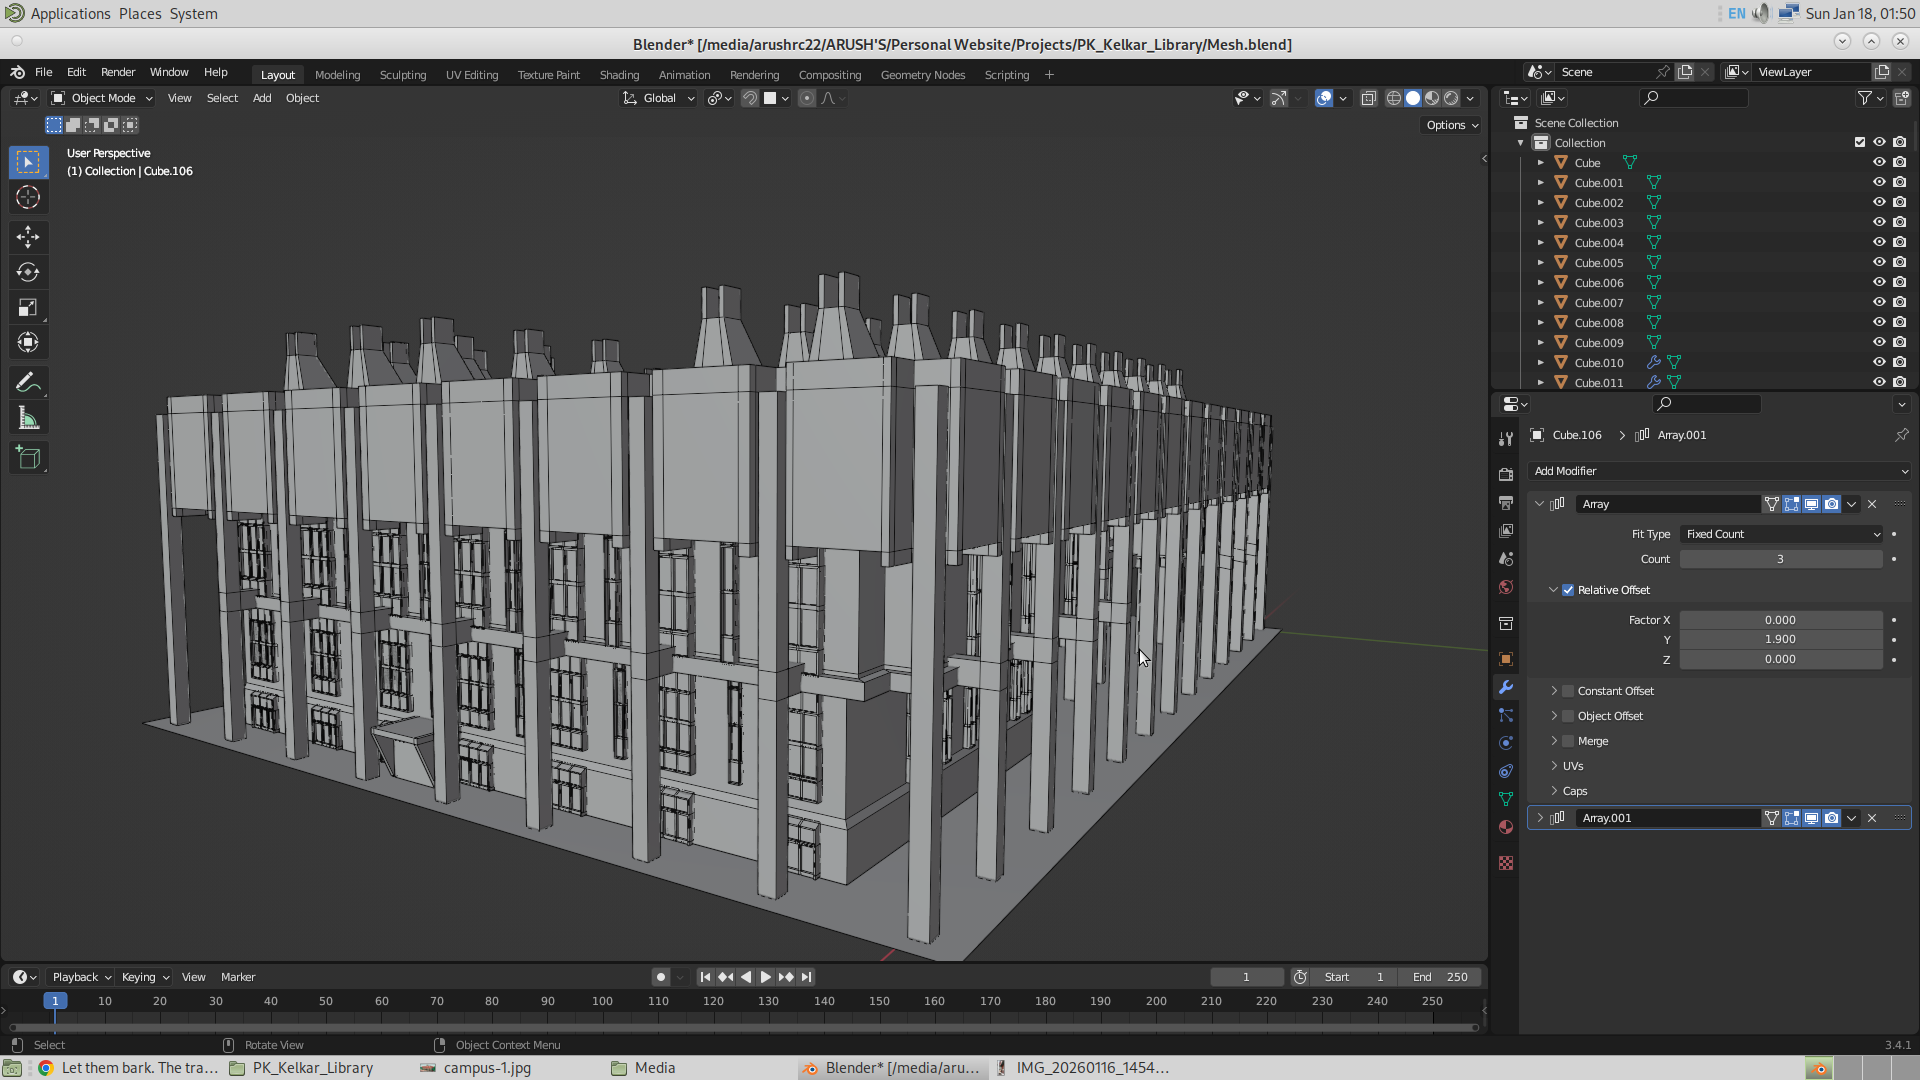Activate the Annotate pencil tool
Screen dimensions: 1920x1080
point(28,383)
